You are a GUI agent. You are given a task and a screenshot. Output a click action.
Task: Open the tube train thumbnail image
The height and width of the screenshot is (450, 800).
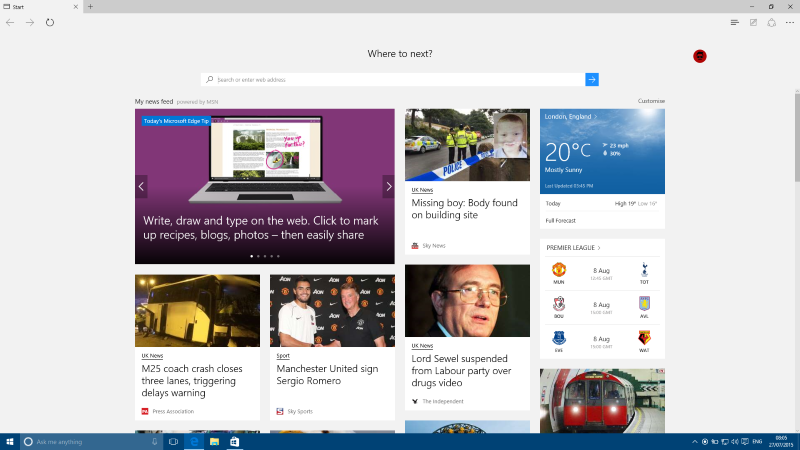pos(602,401)
